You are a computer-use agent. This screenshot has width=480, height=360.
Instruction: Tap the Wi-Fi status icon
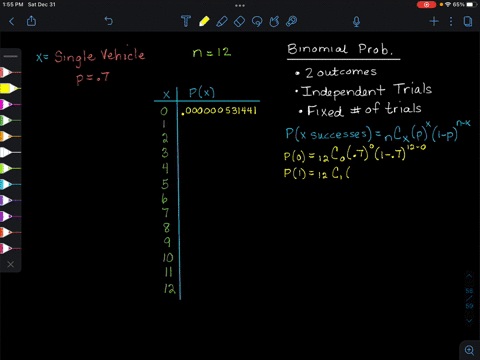(x=448, y=5)
